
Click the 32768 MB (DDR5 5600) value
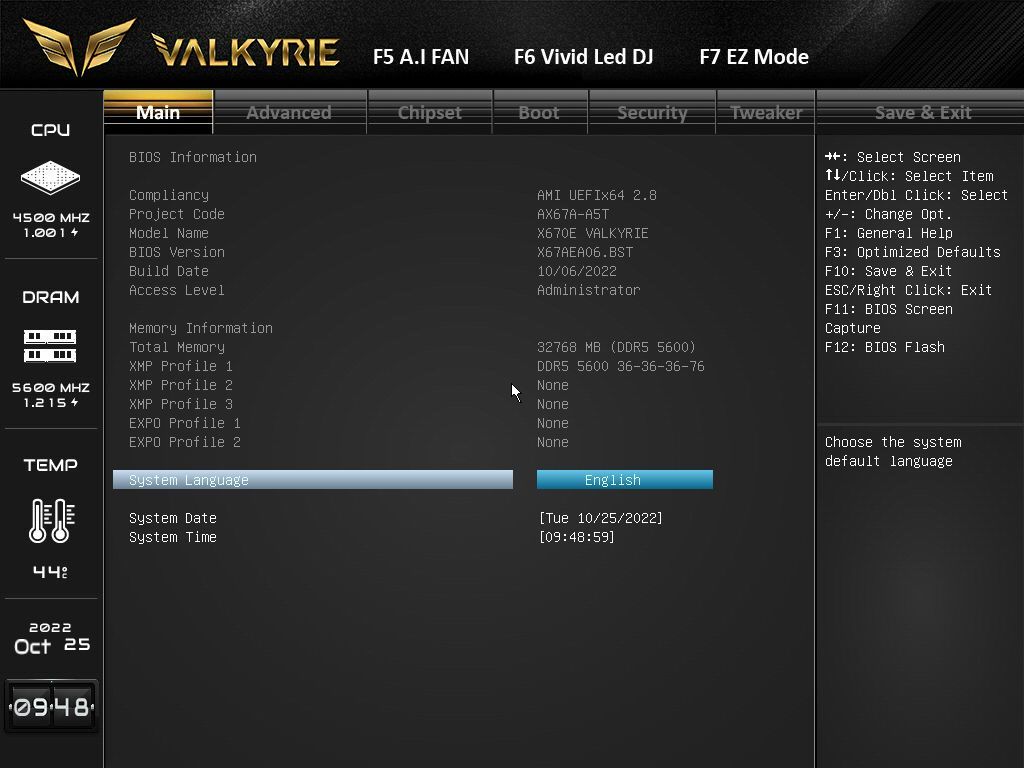[616, 347]
